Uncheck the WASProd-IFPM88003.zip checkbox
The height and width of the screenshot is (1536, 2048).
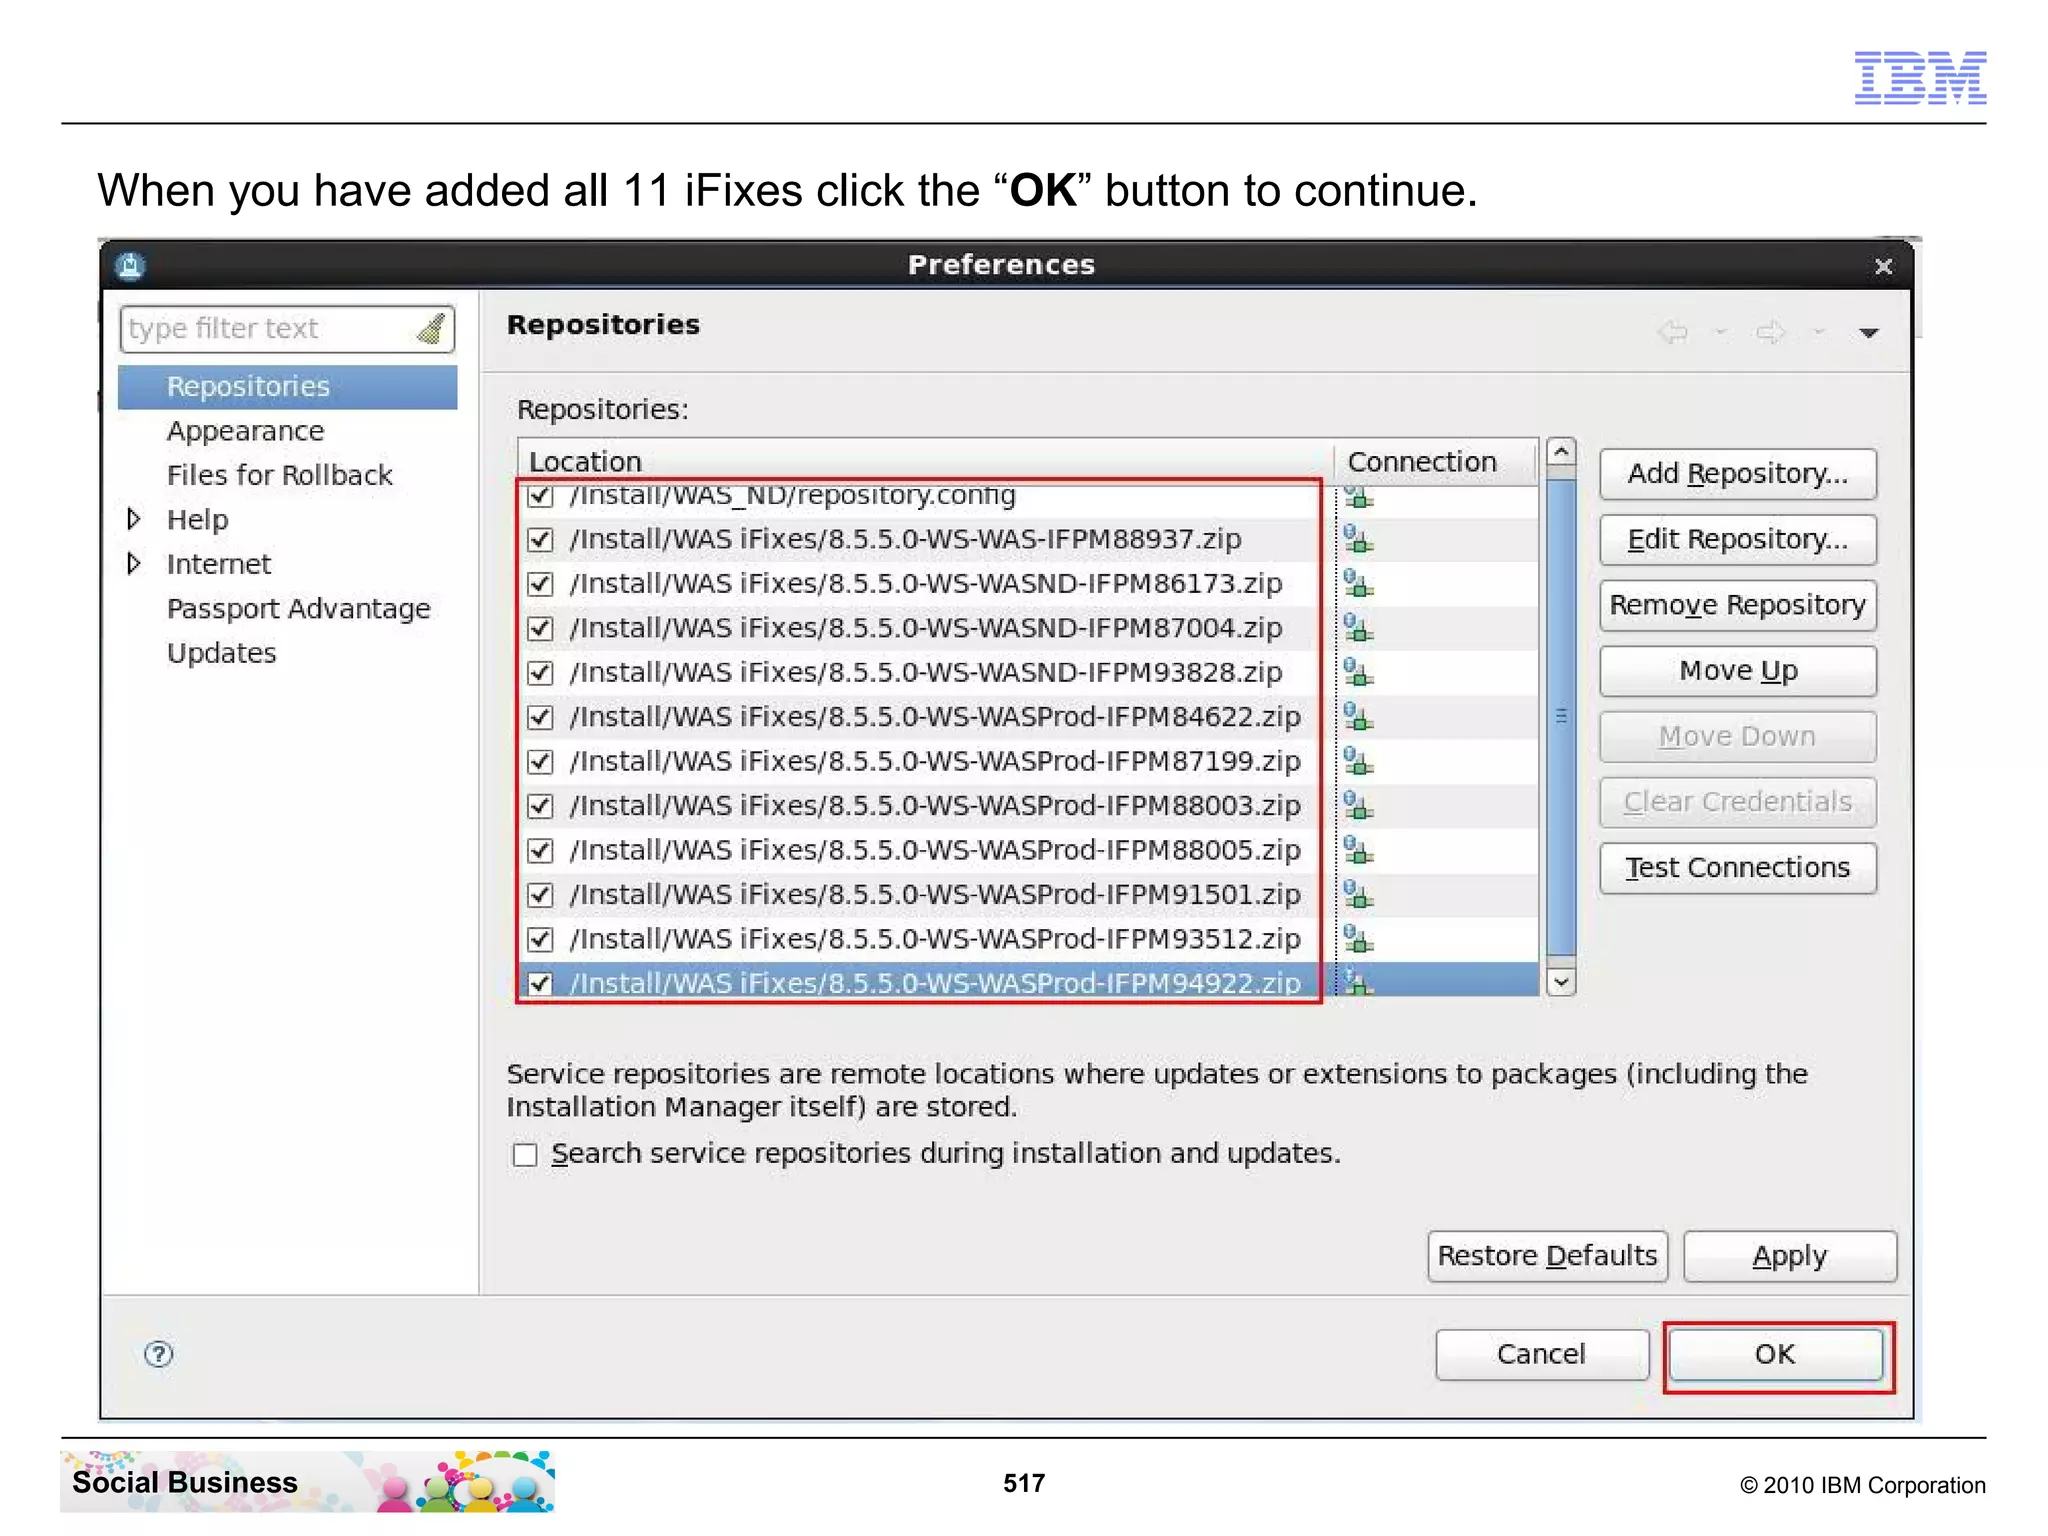[540, 806]
